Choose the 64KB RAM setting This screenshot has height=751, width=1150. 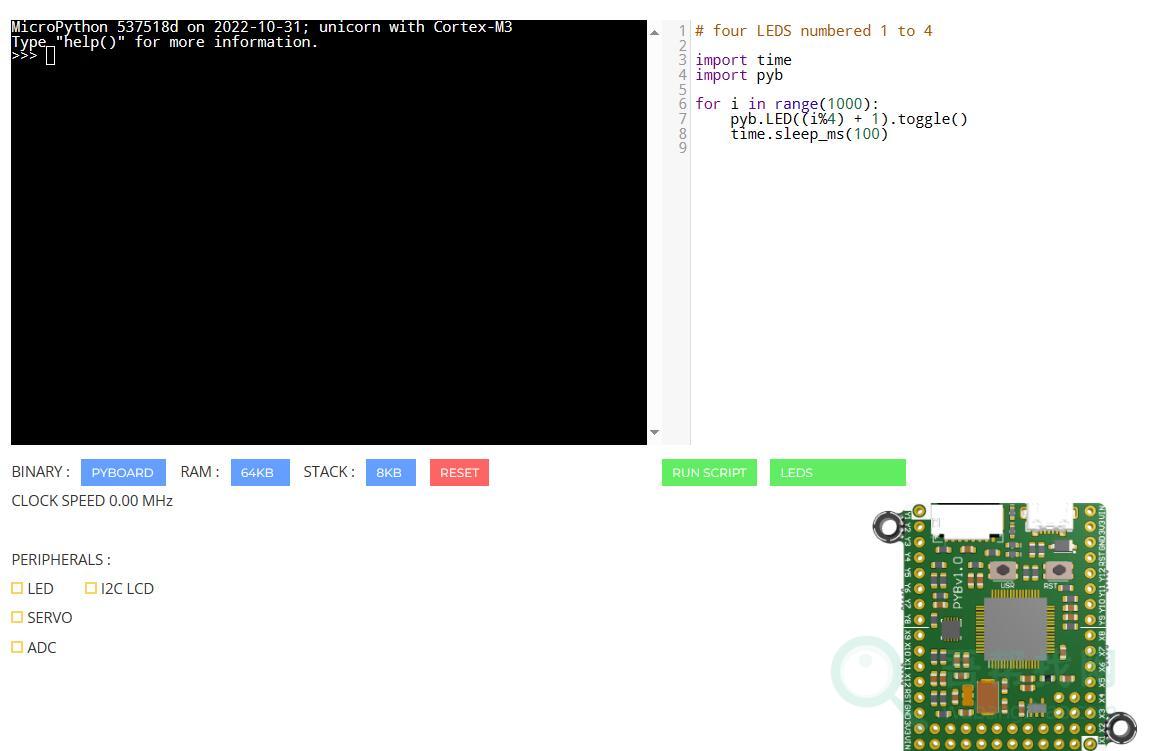(x=259, y=472)
